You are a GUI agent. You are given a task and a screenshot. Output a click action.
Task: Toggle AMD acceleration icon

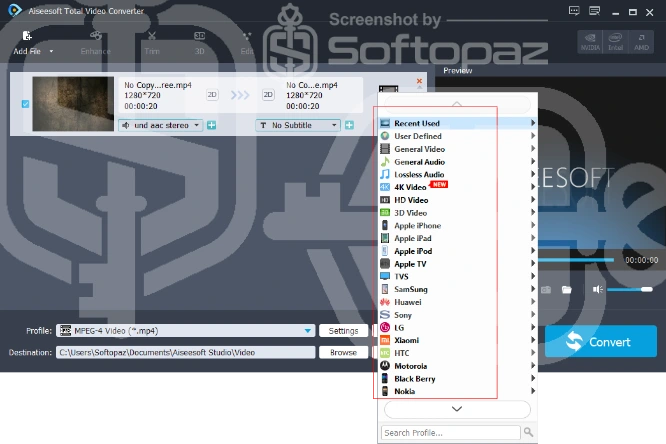coord(641,42)
